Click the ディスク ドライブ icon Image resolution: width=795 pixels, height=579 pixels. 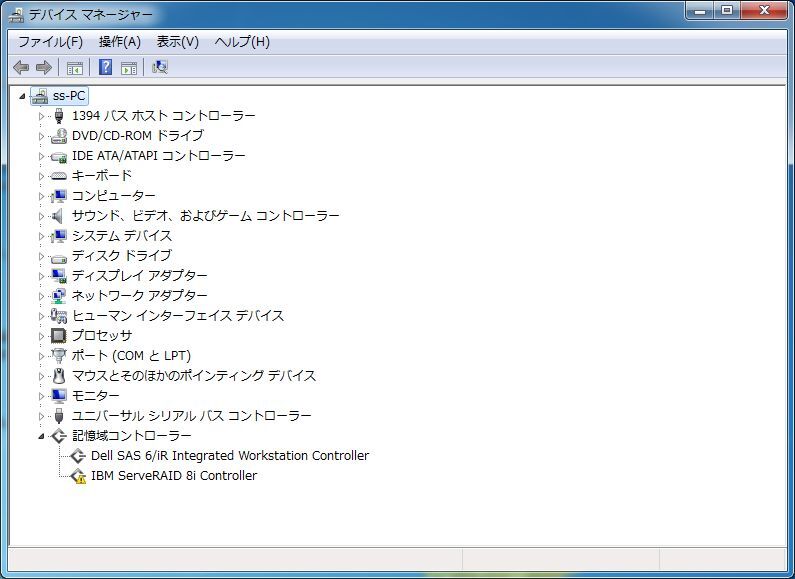pyautogui.click(x=59, y=259)
